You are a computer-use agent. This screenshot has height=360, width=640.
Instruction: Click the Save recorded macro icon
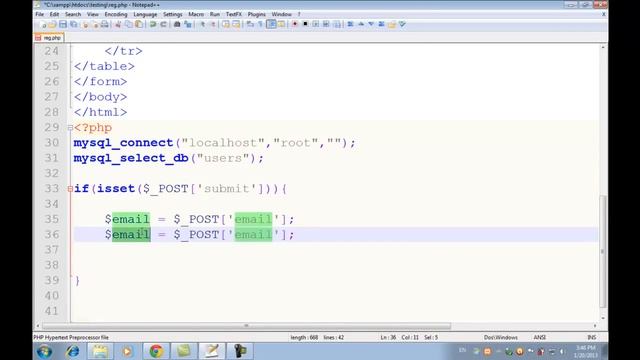pyautogui.click(x=337, y=24)
